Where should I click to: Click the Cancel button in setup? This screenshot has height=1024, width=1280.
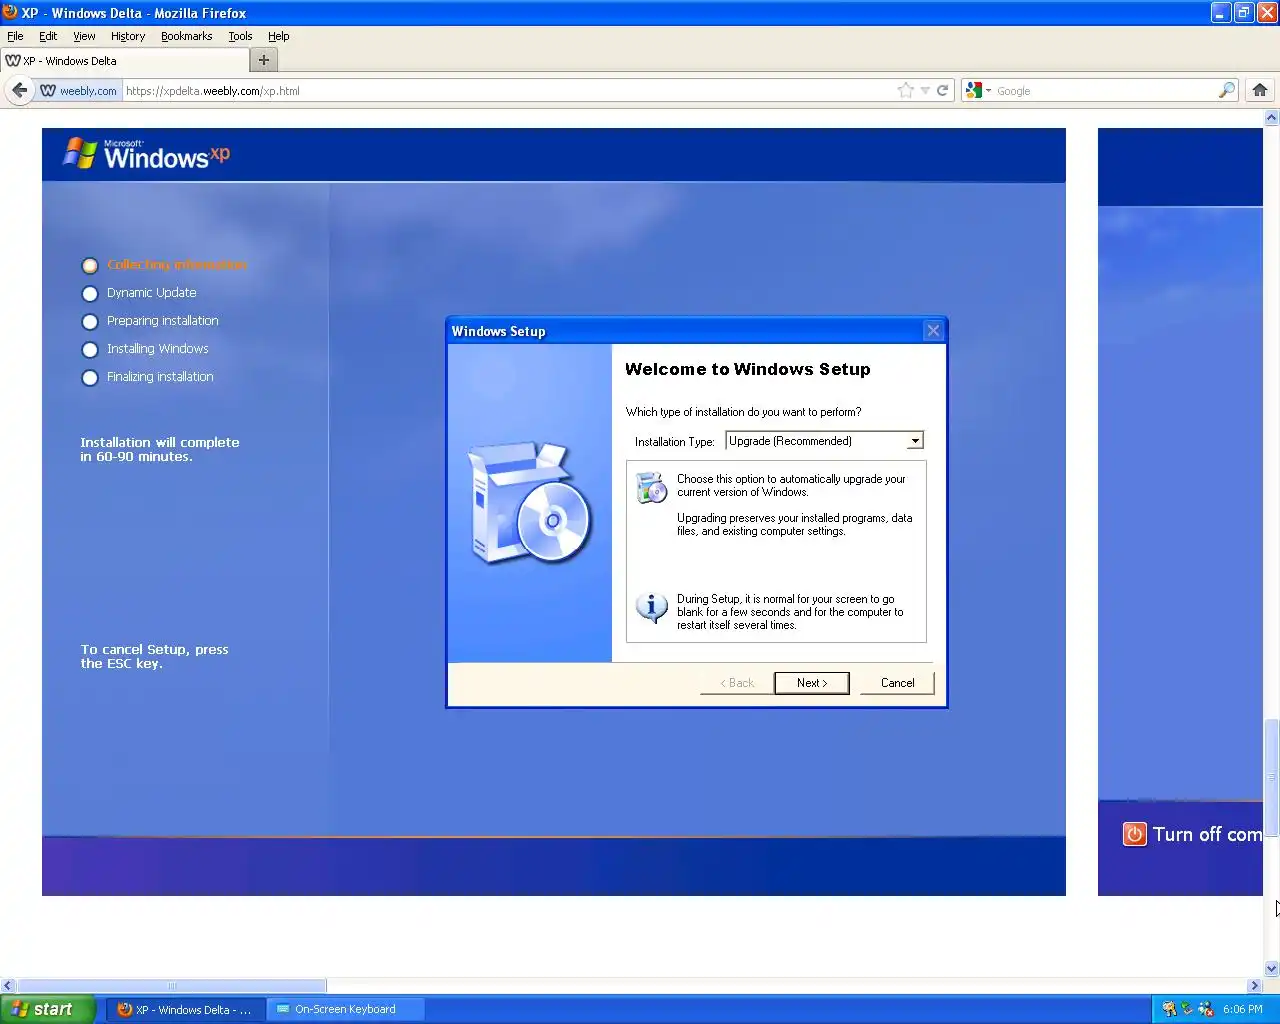pyautogui.click(x=897, y=683)
